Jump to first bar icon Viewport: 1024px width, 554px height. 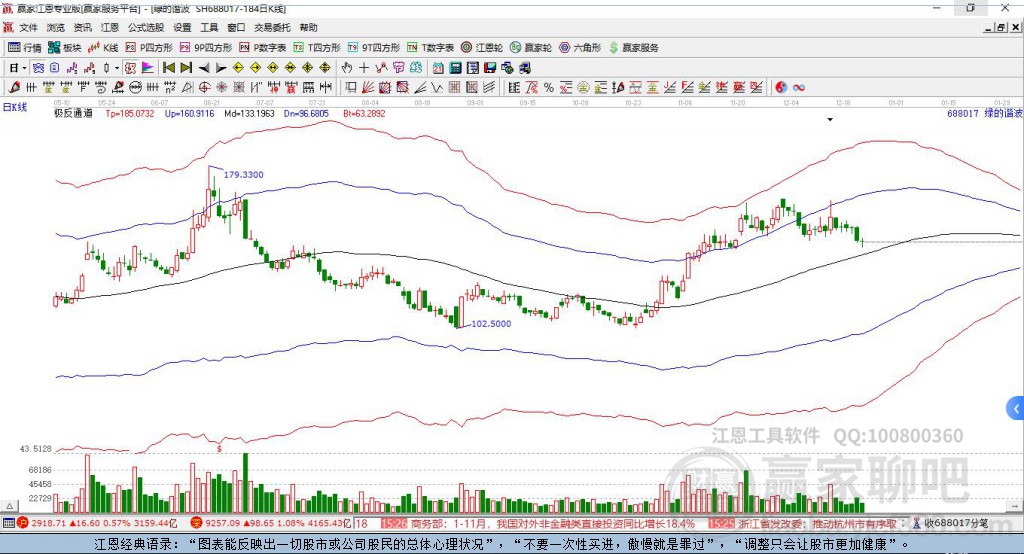(168, 68)
